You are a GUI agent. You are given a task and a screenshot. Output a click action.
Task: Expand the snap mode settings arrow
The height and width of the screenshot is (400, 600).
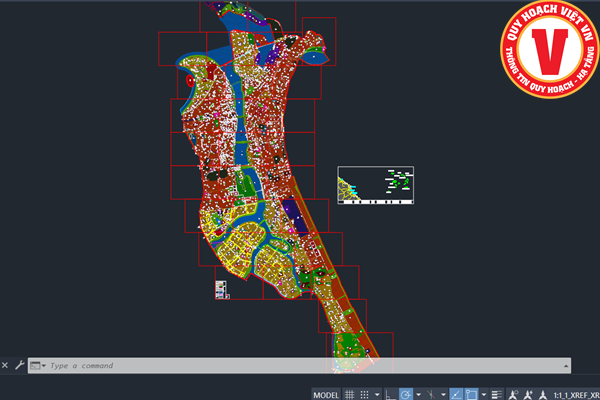click(377, 394)
